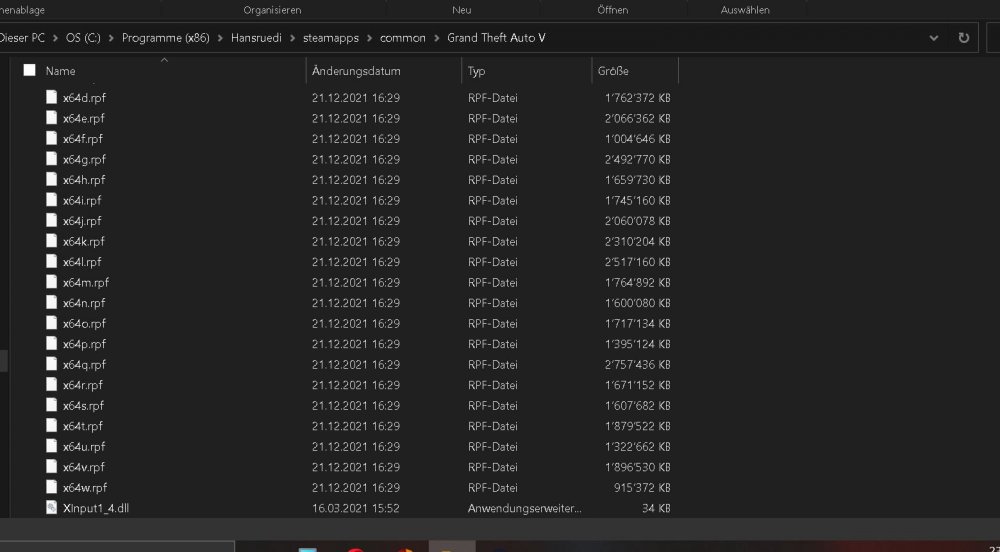Click the file icon of x64t.rpf
1000x552 pixels.
click(52, 425)
